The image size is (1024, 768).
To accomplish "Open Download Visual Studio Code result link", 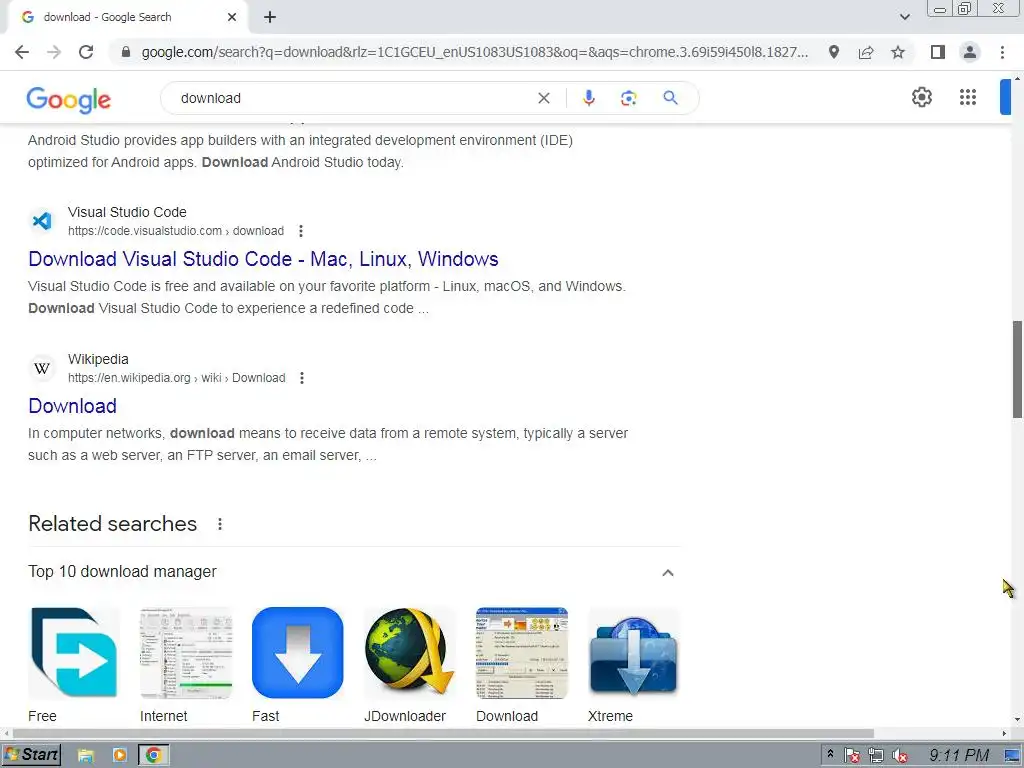I will pyautogui.click(x=263, y=259).
